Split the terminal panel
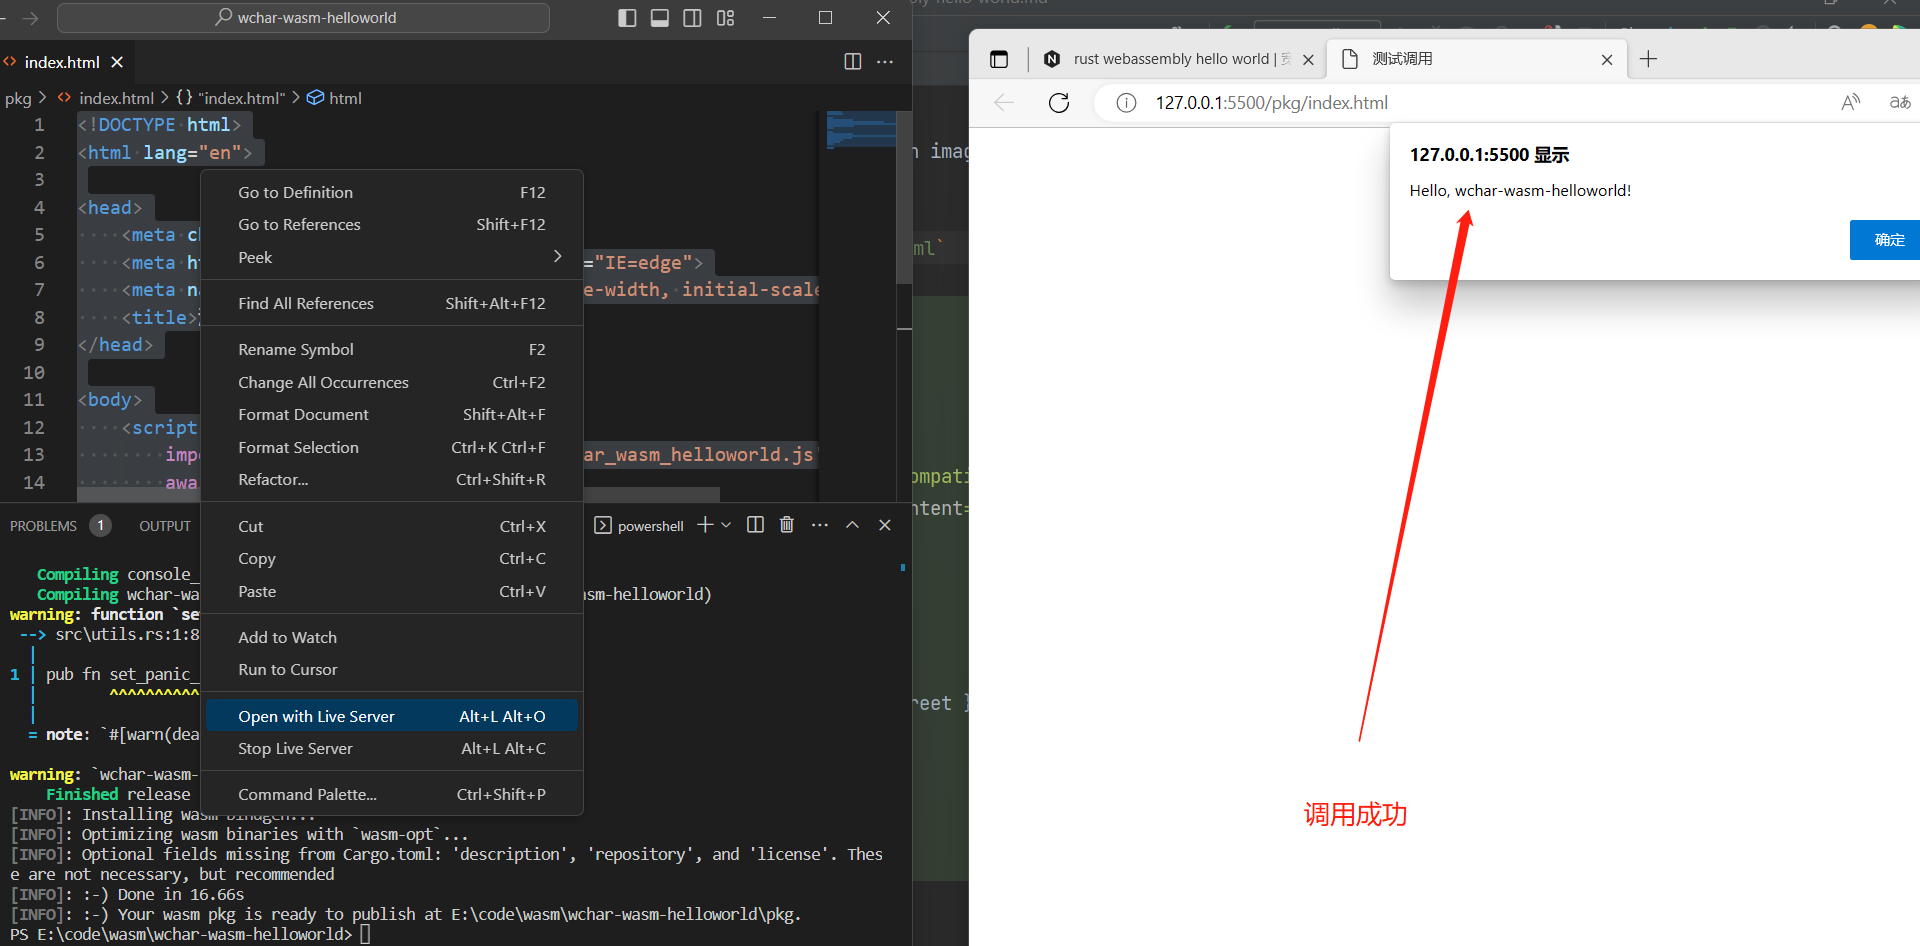 (755, 525)
